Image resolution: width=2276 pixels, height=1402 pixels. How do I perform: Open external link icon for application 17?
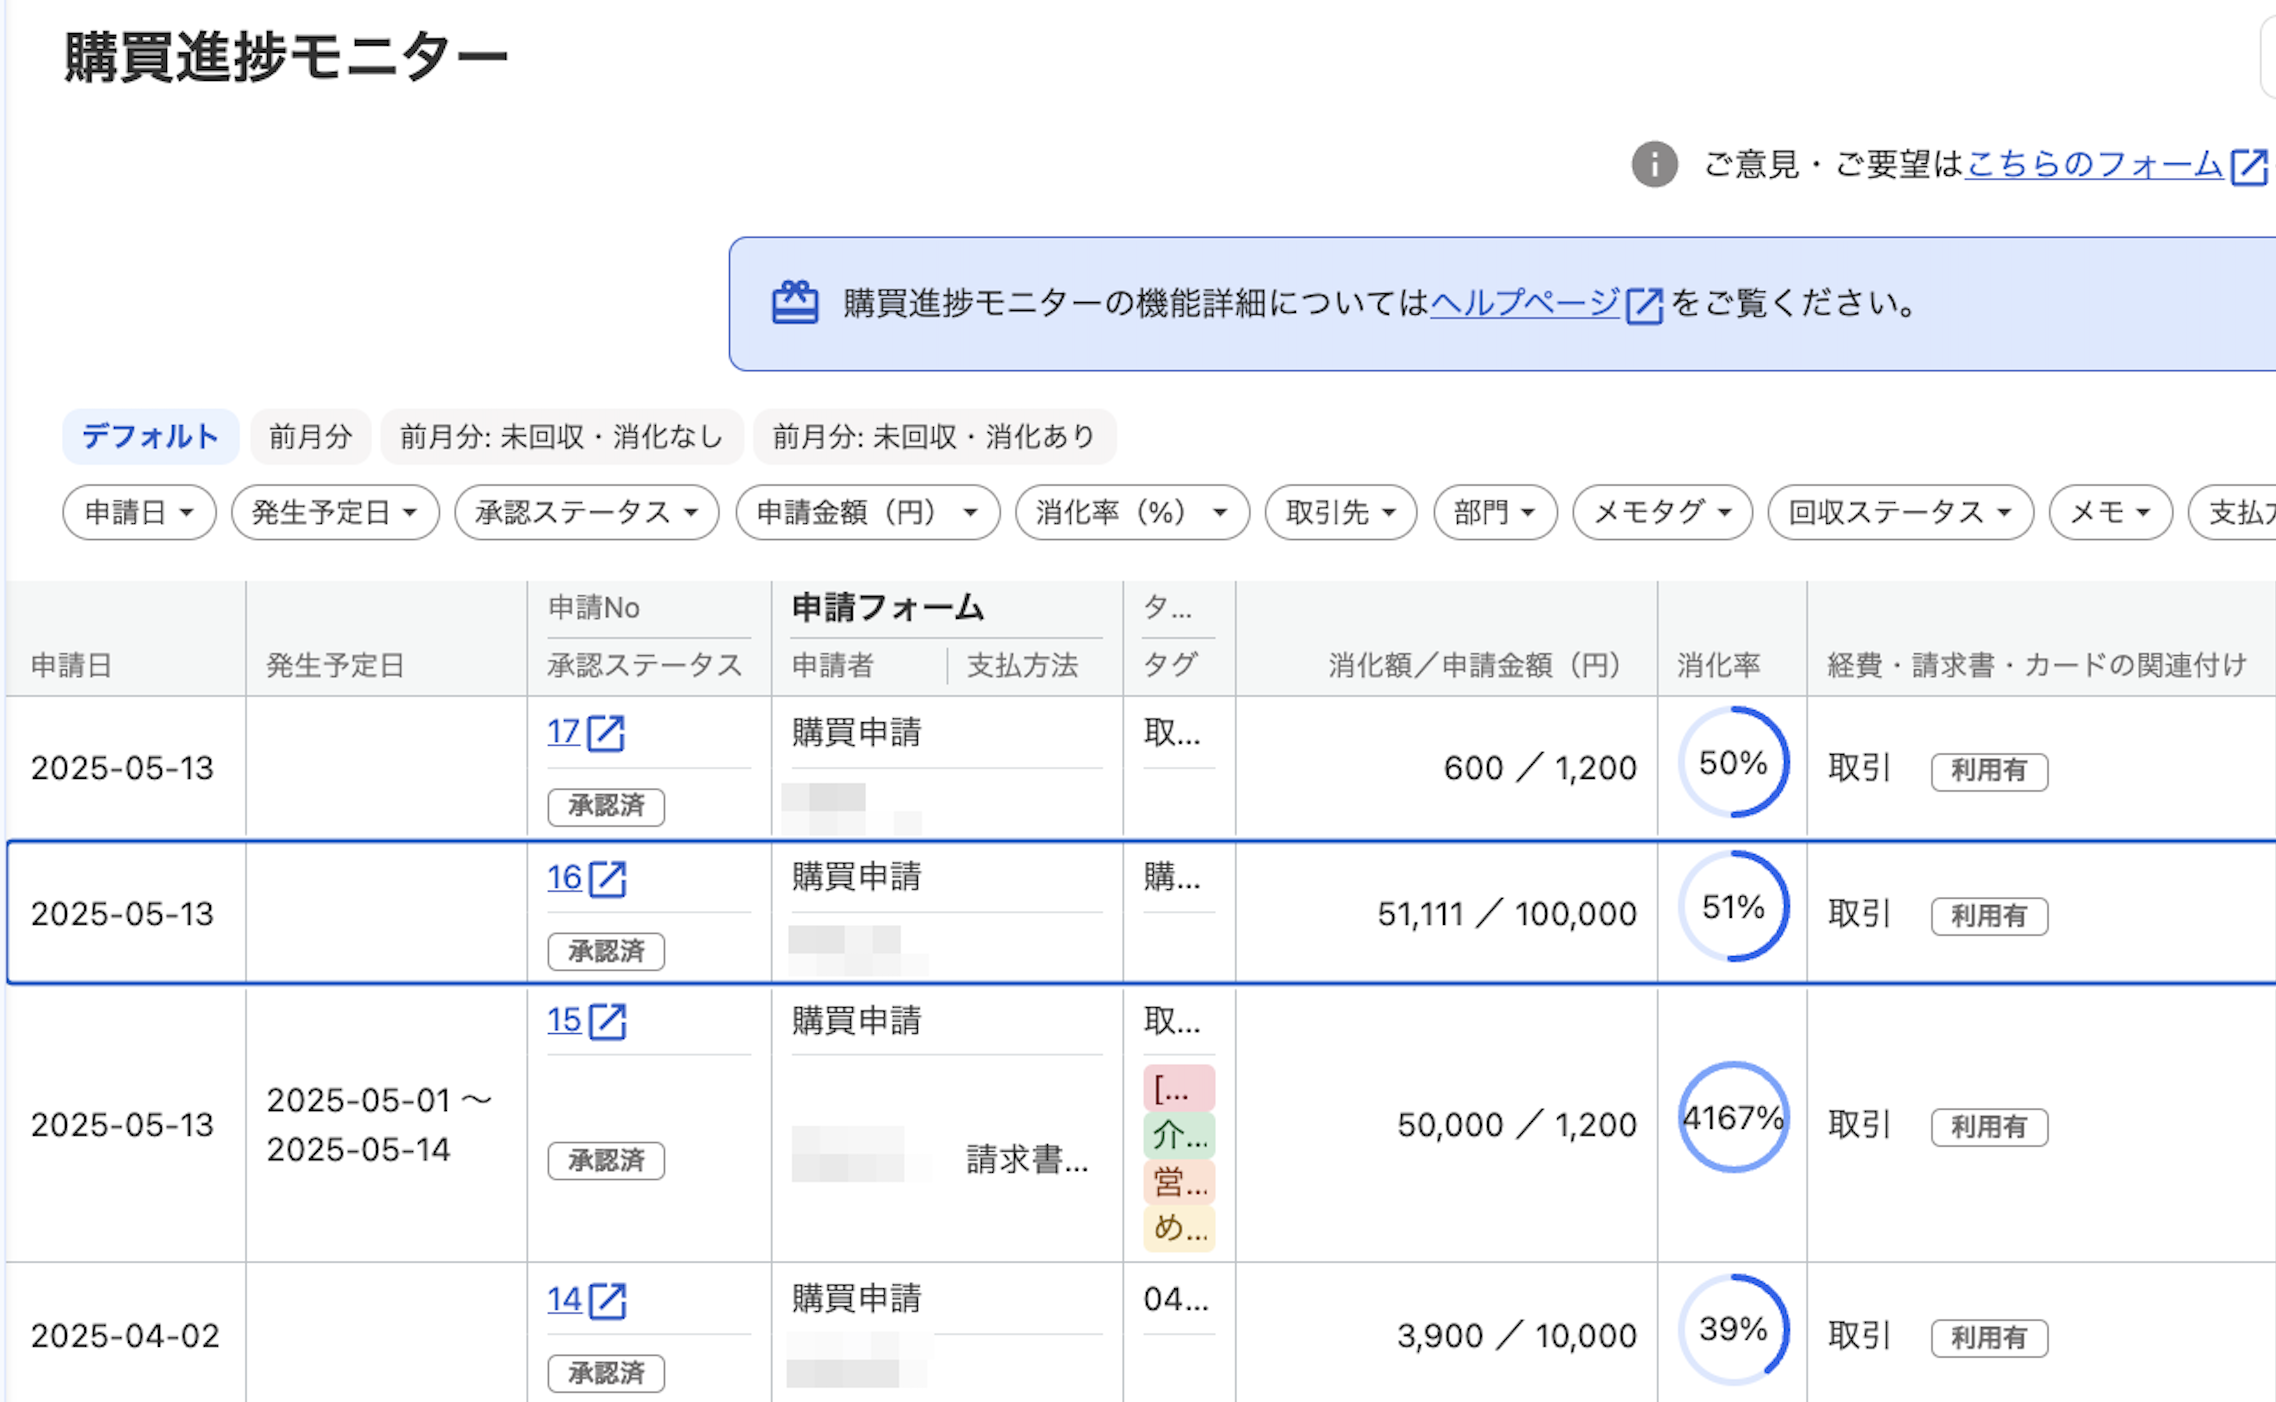606,733
